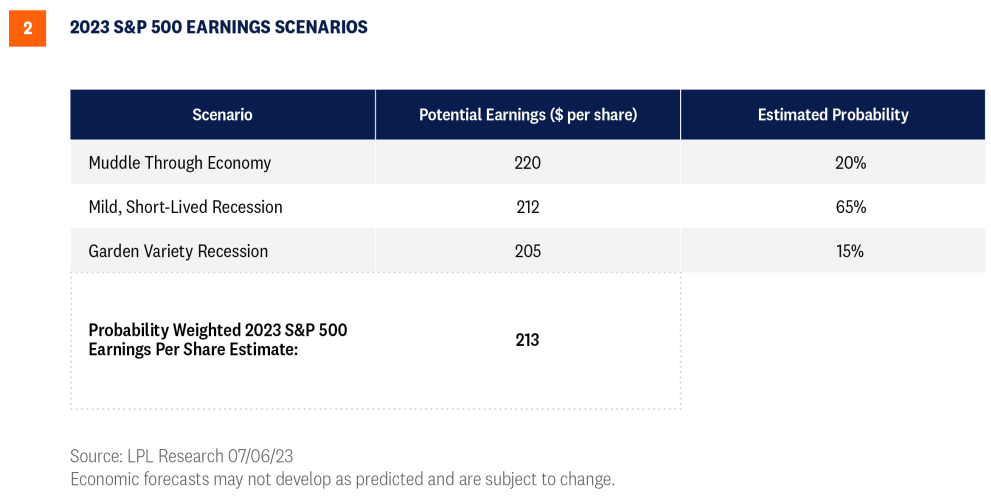Click the 20% probability cell
The width and height of the screenshot is (991, 496).
point(850,163)
